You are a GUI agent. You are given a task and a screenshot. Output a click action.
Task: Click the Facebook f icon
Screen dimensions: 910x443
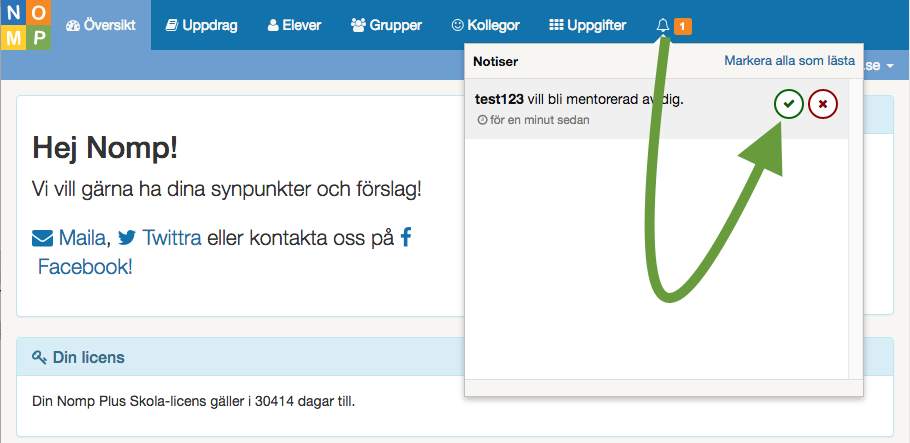click(x=406, y=237)
